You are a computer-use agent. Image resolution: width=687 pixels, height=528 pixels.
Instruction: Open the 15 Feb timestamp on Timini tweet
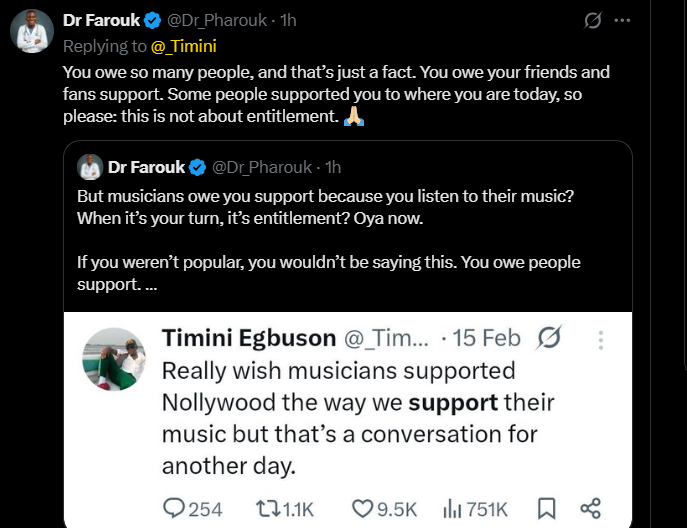487,338
